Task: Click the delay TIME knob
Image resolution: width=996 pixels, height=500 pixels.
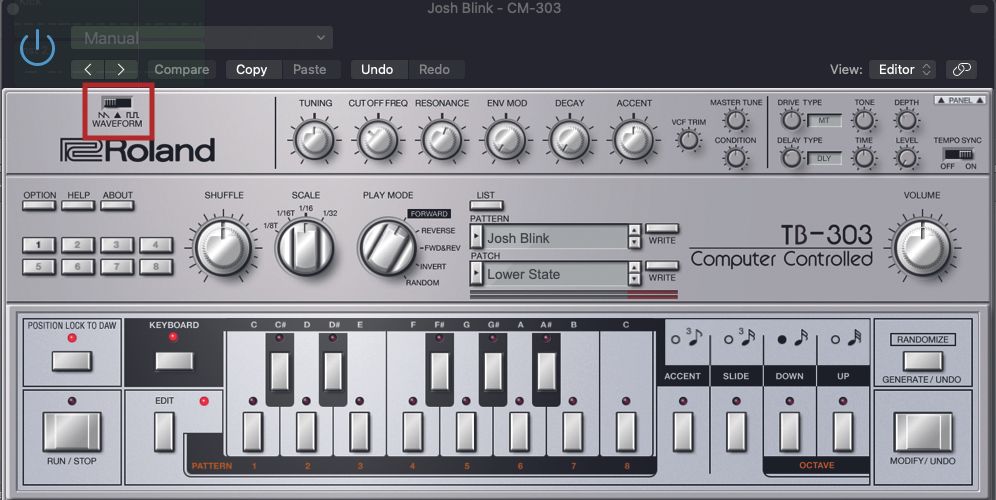Action: tap(864, 158)
